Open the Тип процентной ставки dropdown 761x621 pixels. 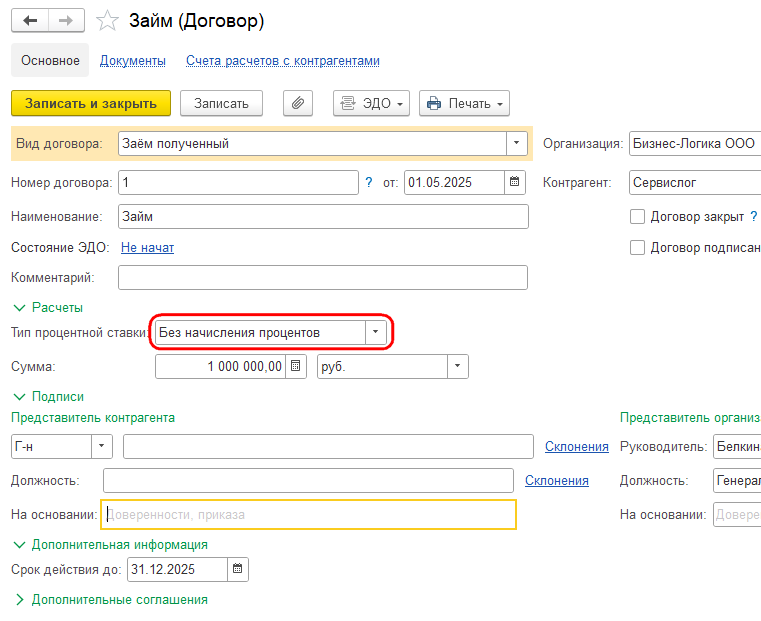pos(375,332)
